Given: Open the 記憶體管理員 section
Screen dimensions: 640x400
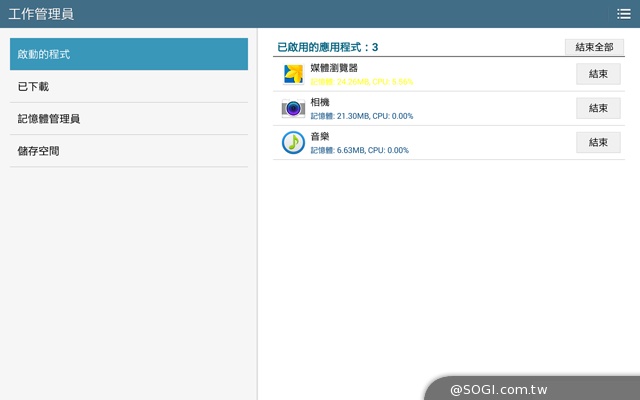Looking at the screenshot, I should [x=129, y=119].
